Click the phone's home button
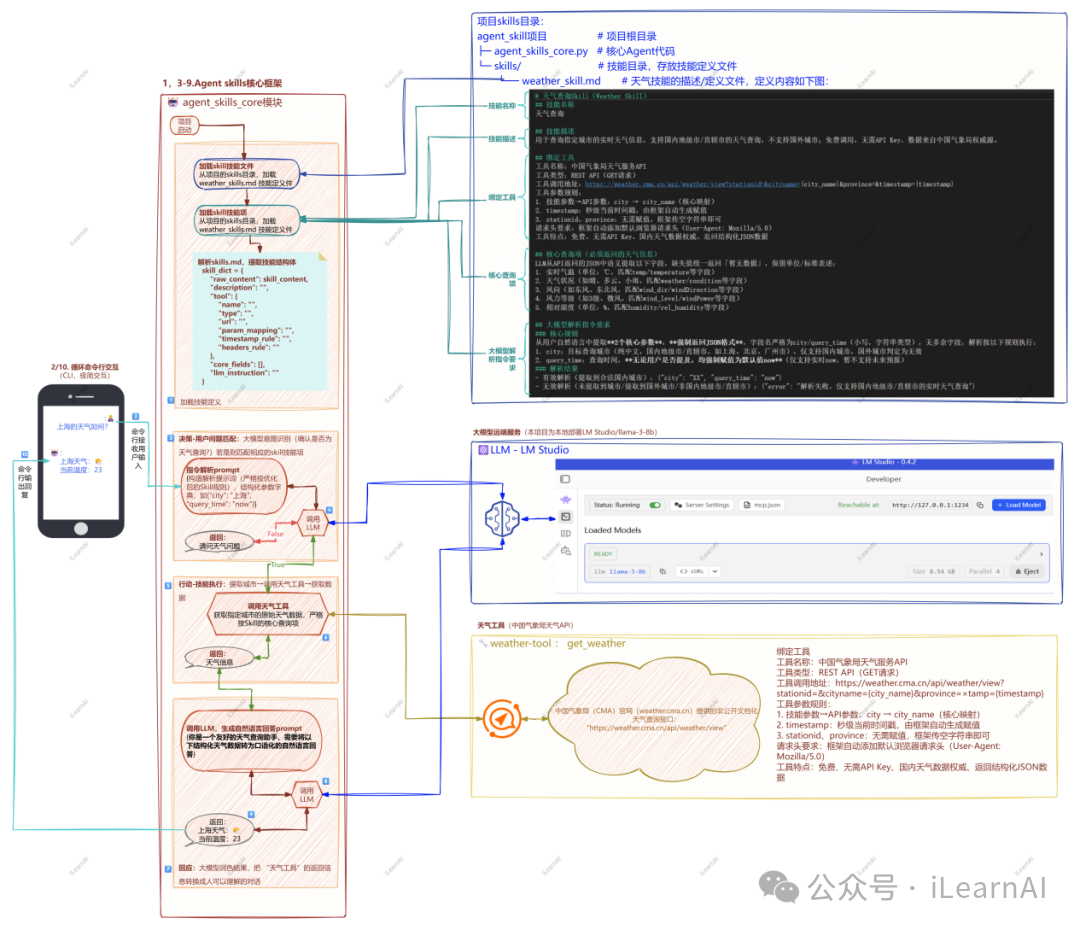Viewport: 1080px width, 930px height. (81, 528)
